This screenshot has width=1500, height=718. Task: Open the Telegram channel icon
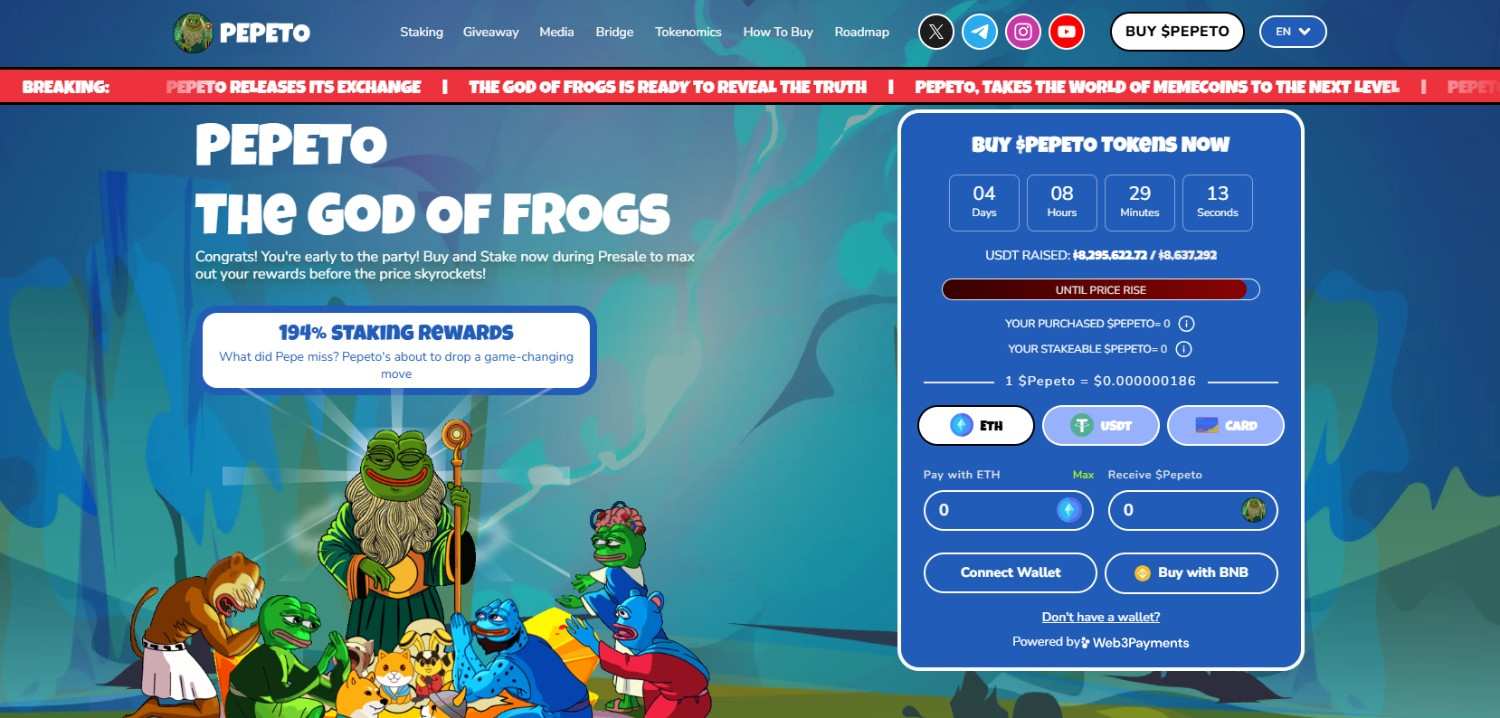coord(980,32)
